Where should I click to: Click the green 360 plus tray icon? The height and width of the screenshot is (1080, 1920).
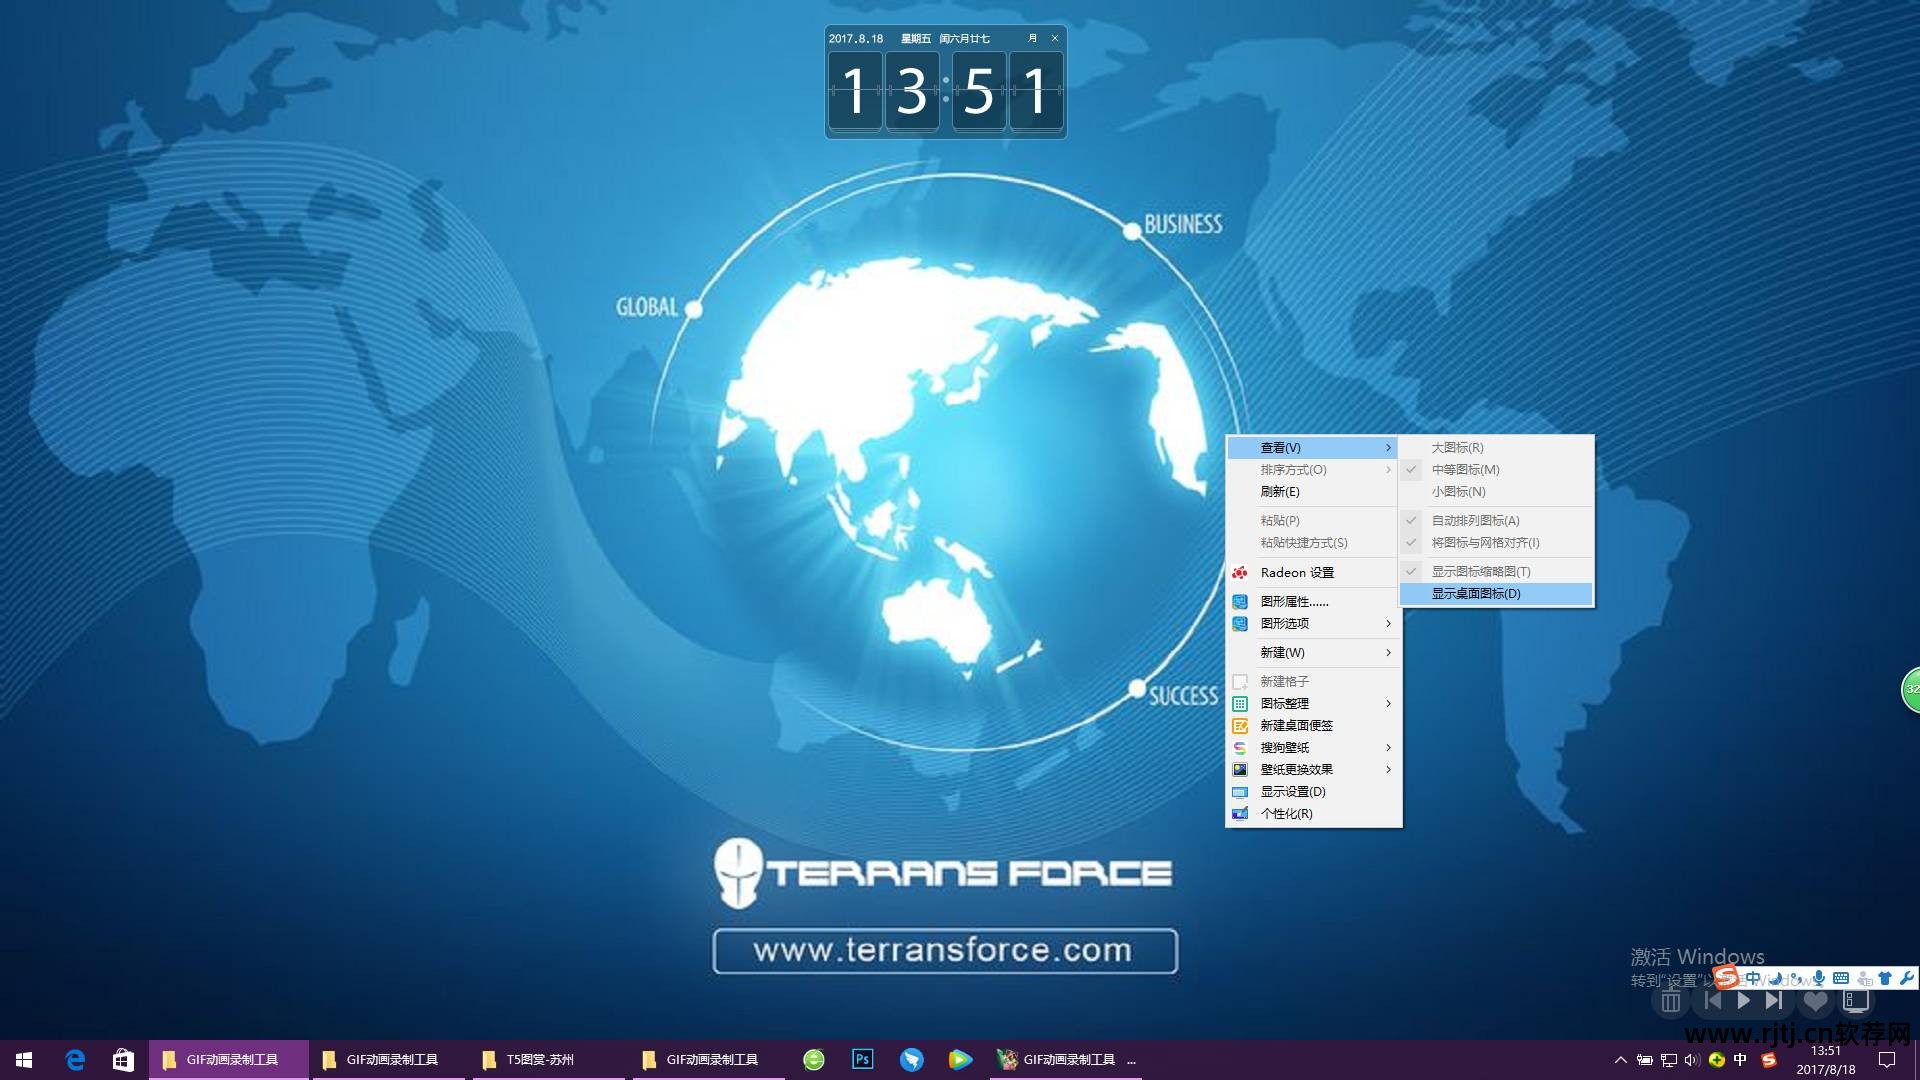tap(1717, 1060)
